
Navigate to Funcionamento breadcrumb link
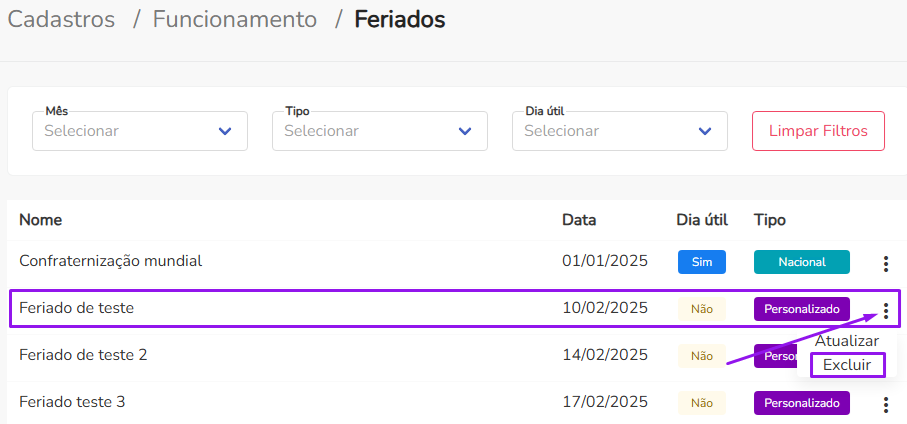235,19
